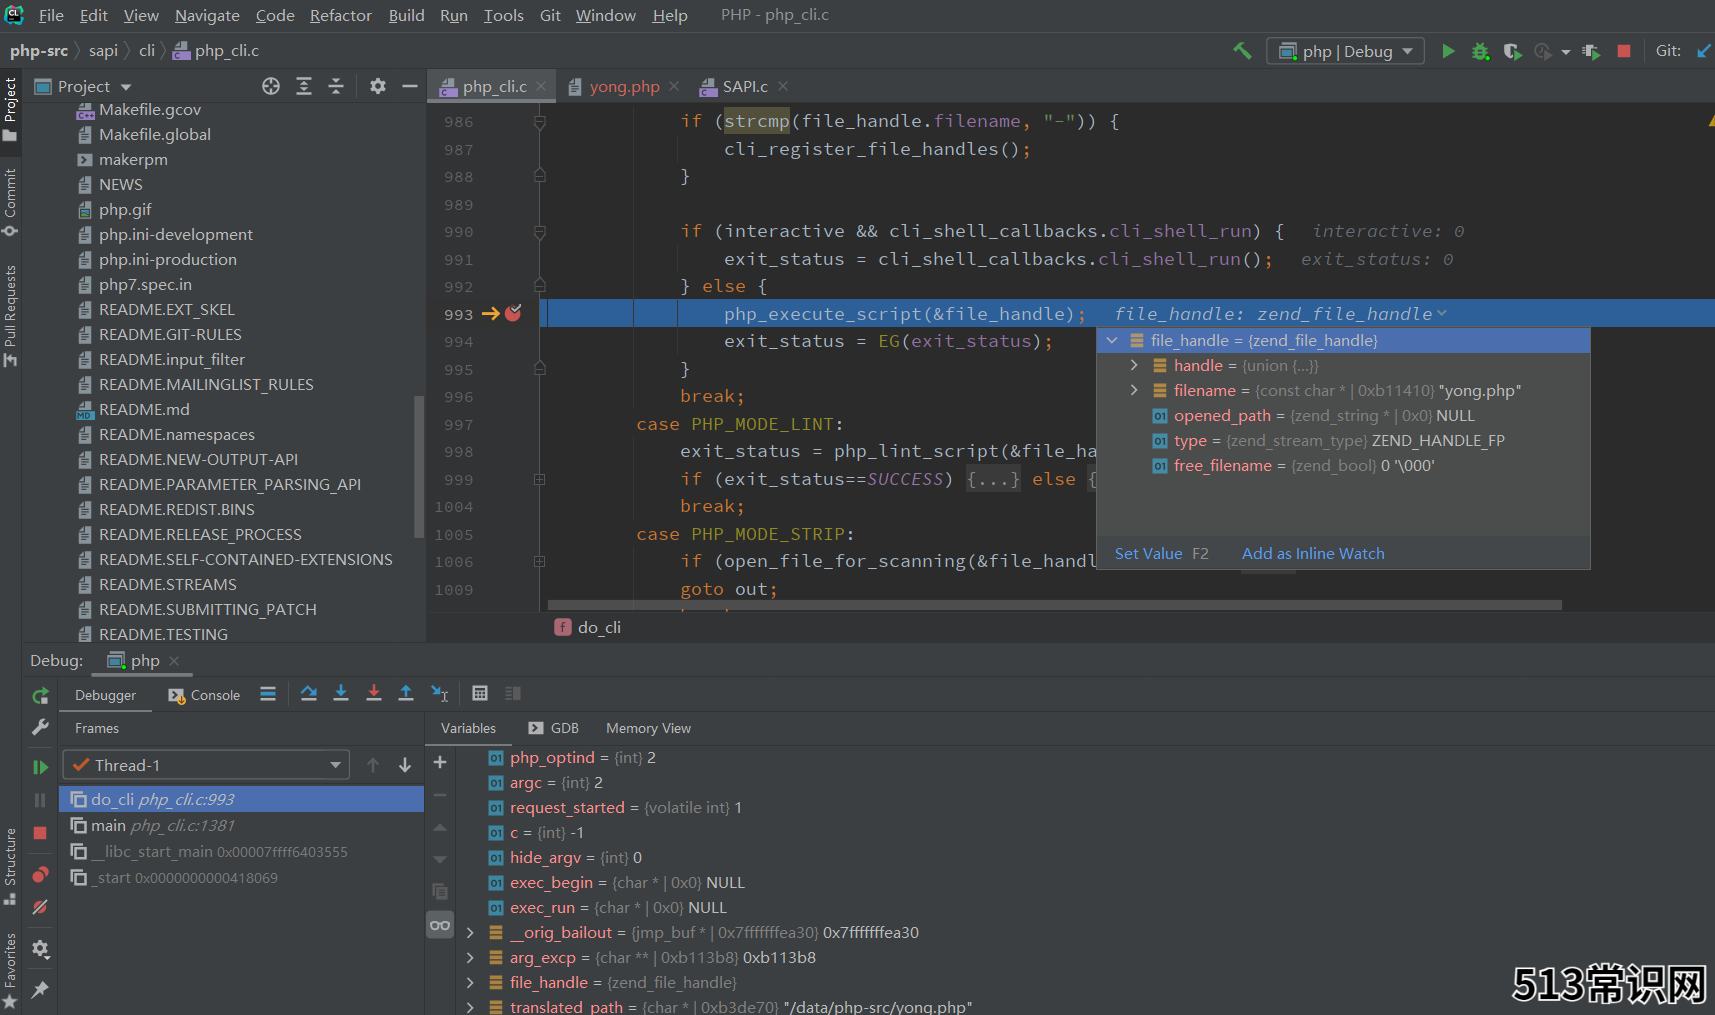Click the red Stop button in top toolbar
Viewport: 1715px width, 1015px height.
(1624, 51)
